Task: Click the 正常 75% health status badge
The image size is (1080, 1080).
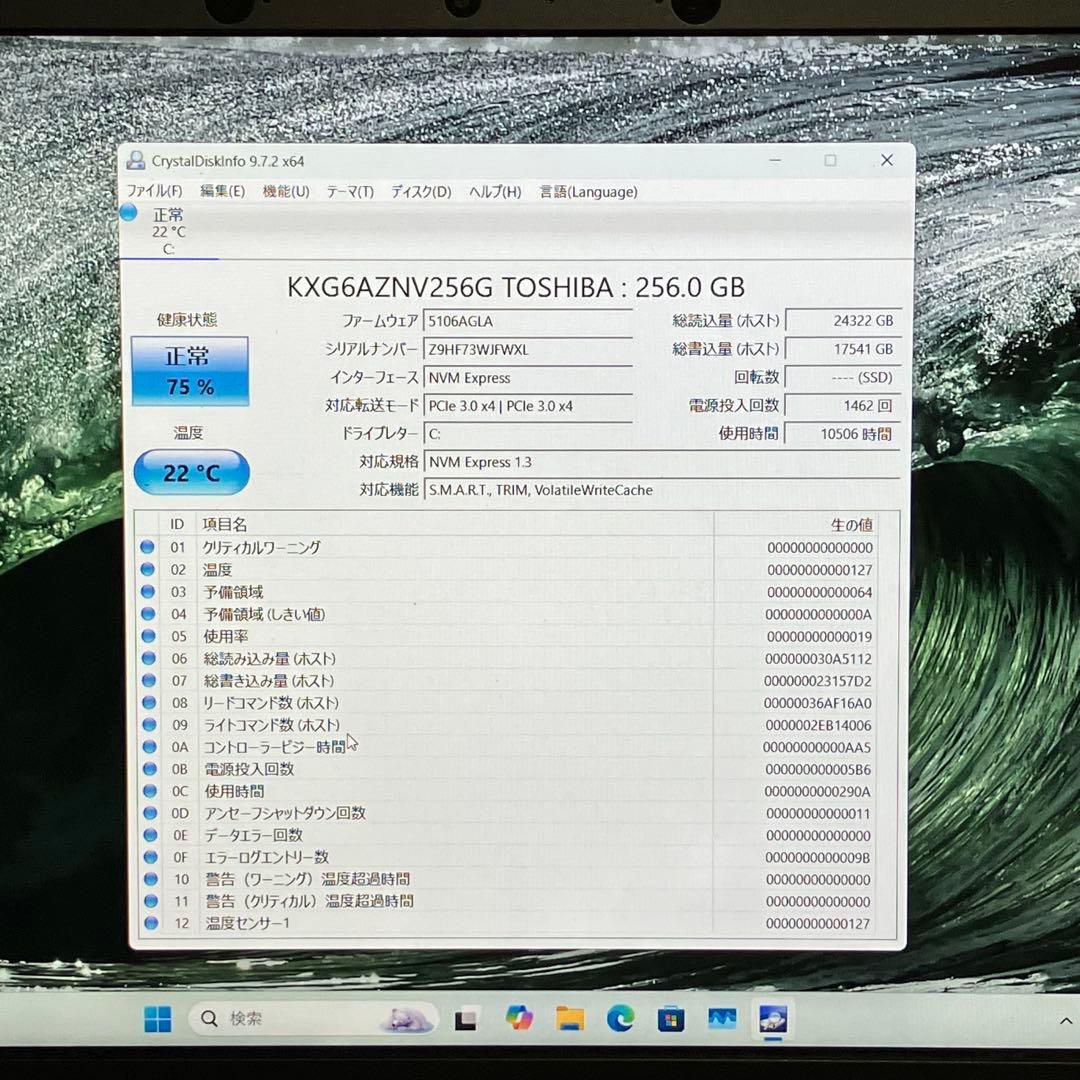Action: [190, 371]
